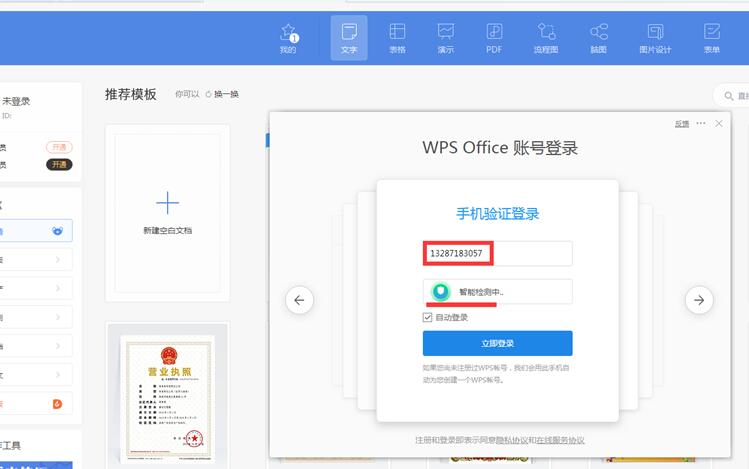Open the 流程图 flowchart tab
Viewport: 749px width, 469px height.
point(546,38)
